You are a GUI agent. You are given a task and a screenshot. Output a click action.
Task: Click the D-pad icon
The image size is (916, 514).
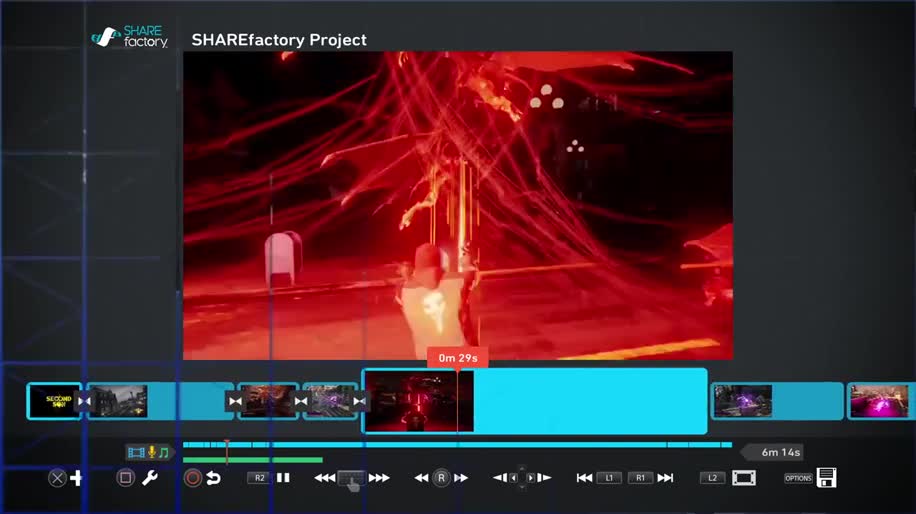tap(522, 478)
